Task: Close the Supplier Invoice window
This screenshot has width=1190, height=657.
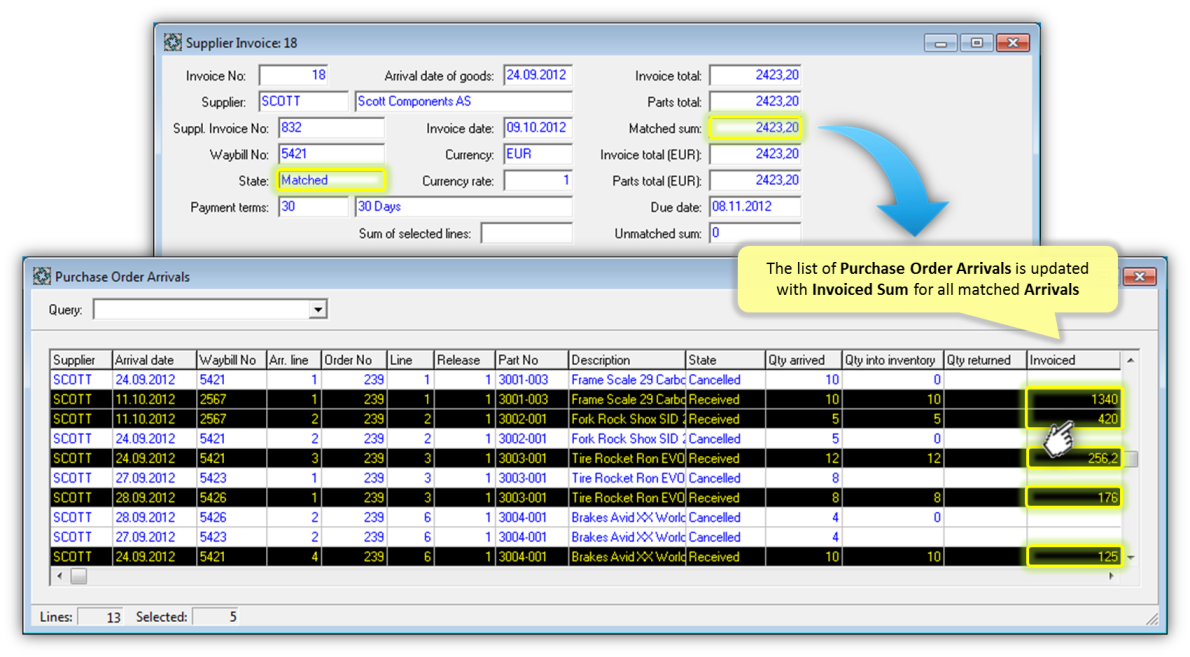Action: [x=1013, y=43]
